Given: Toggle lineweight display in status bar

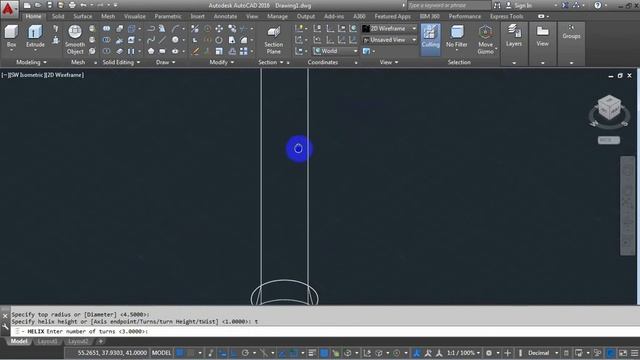Looking at the screenshot, I should pyautogui.click(x=312, y=353).
